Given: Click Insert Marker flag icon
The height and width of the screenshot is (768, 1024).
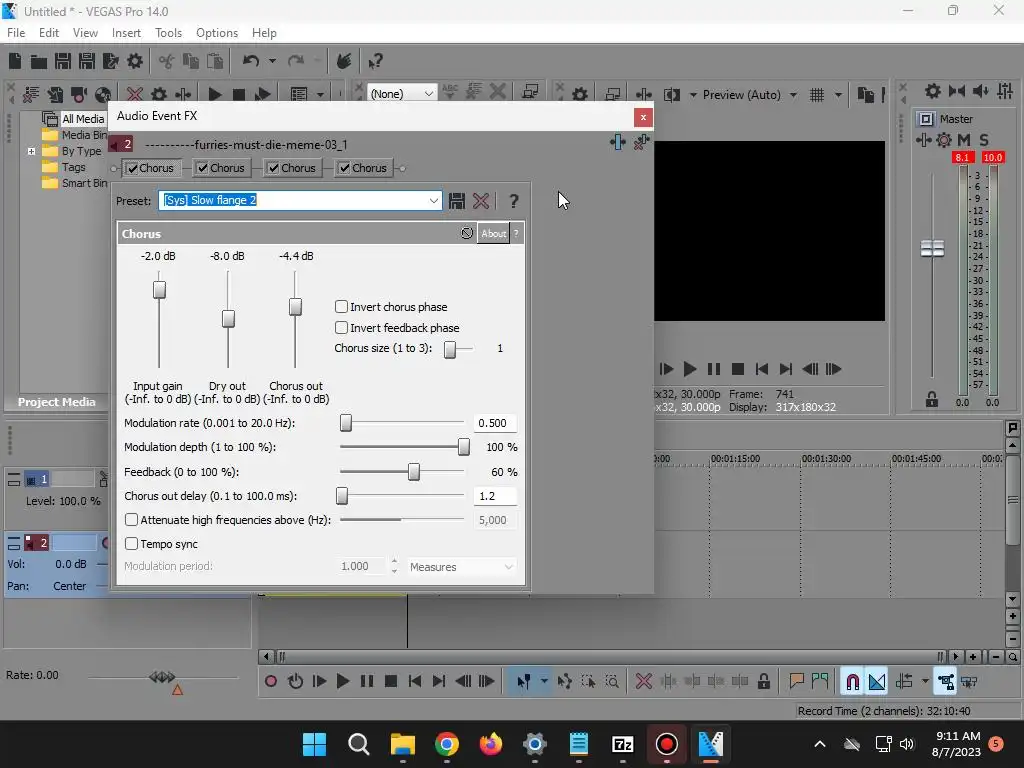Looking at the screenshot, I should [796, 682].
